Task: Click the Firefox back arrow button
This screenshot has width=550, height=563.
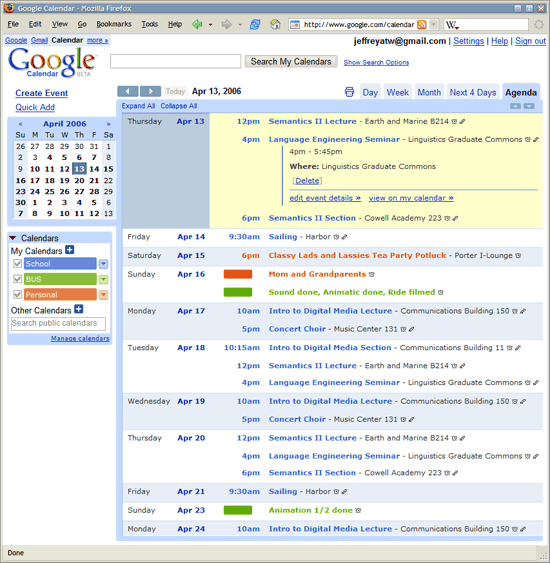Action: [197, 24]
